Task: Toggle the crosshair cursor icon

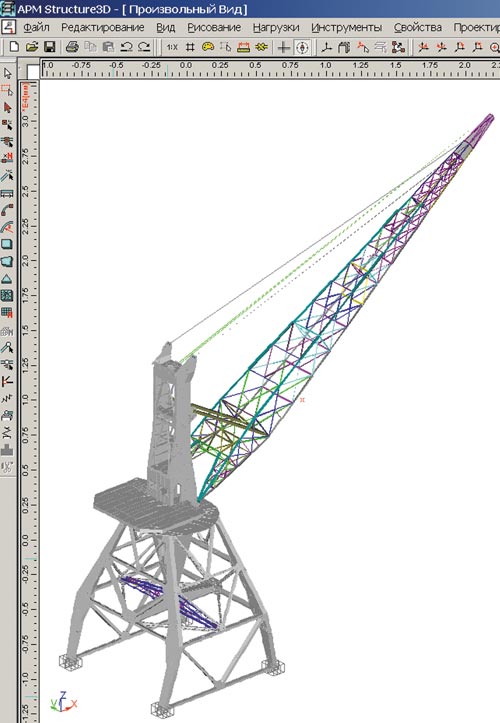Action: pyautogui.click(x=283, y=47)
